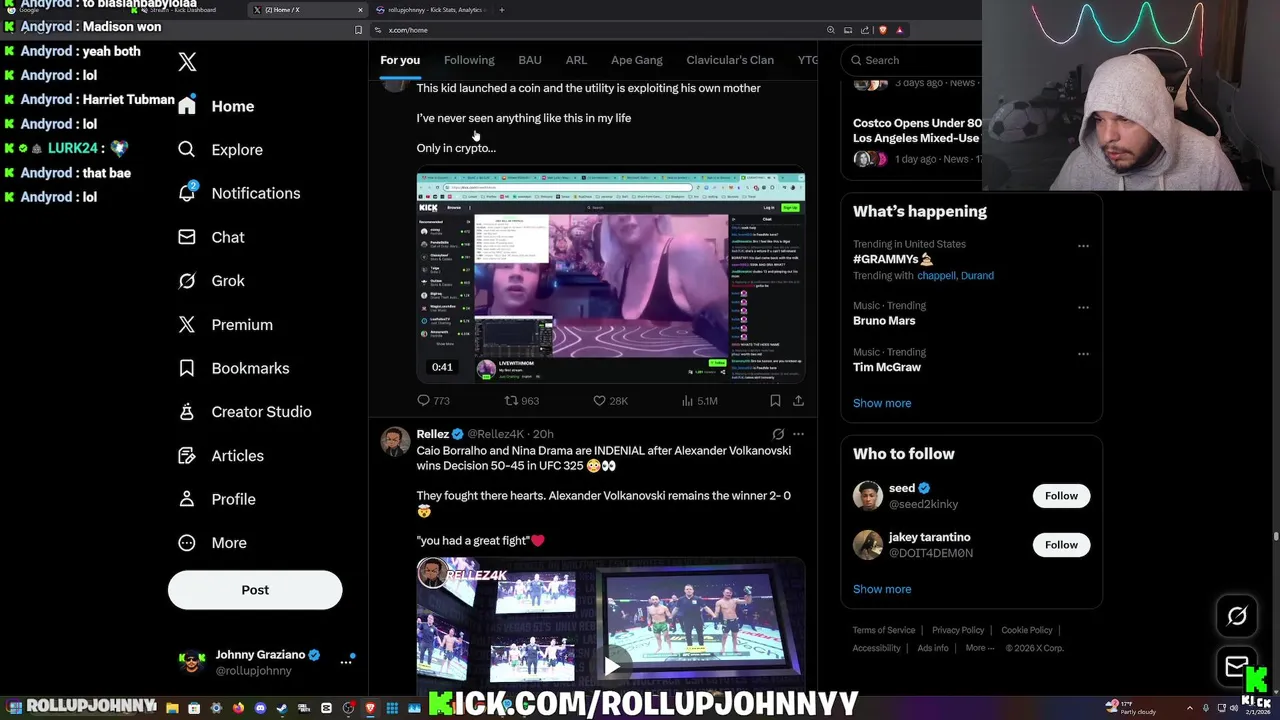The height and width of the screenshot is (720, 1280).
Task: Show more under What's happening
Action: tap(882, 403)
